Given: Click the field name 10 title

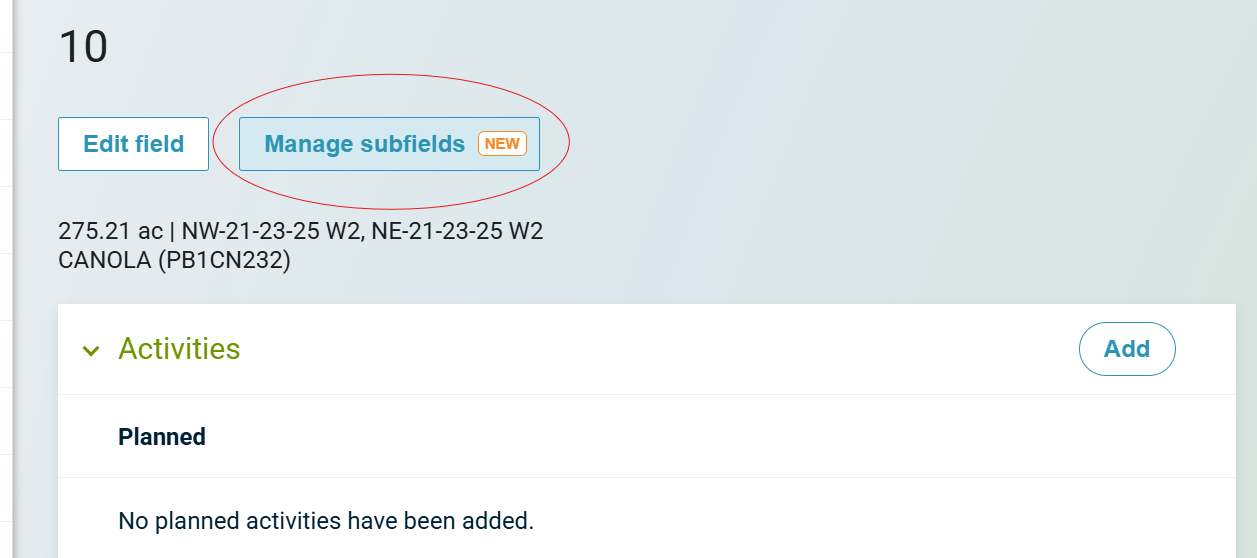Looking at the screenshot, I should [83, 47].
